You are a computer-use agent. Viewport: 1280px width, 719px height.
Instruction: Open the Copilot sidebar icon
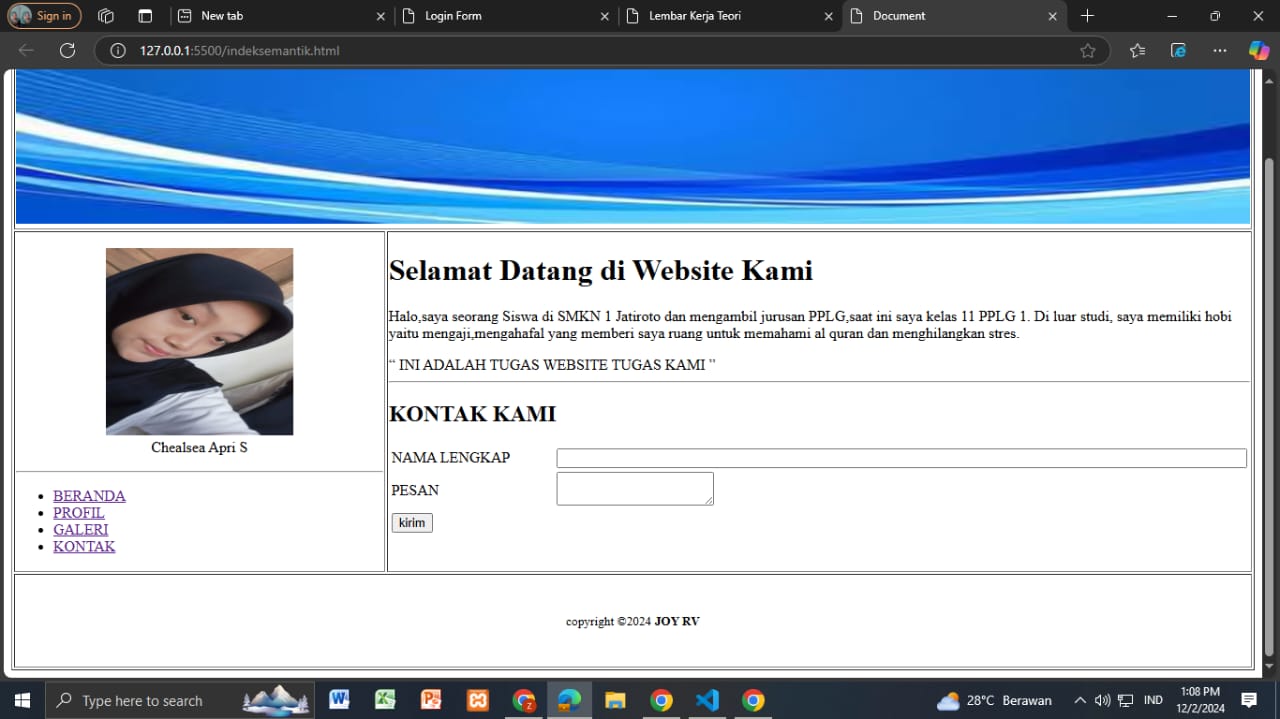pyautogui.click(x=1258, y=51)
